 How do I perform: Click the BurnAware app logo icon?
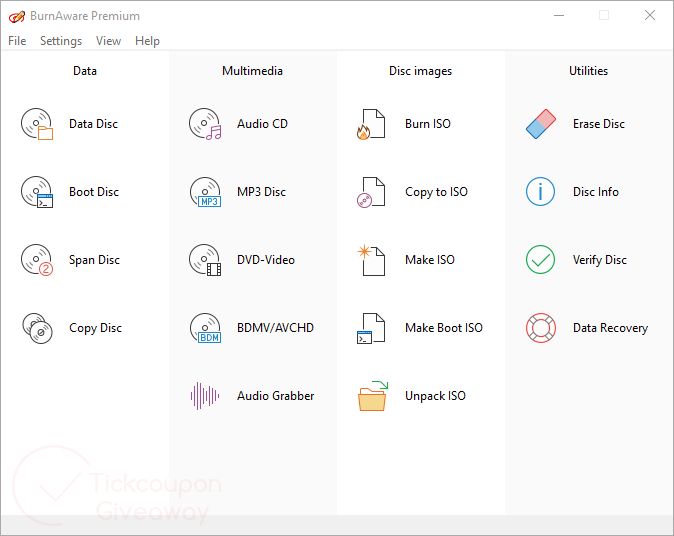pyautogui.click(x=17, y=16)
